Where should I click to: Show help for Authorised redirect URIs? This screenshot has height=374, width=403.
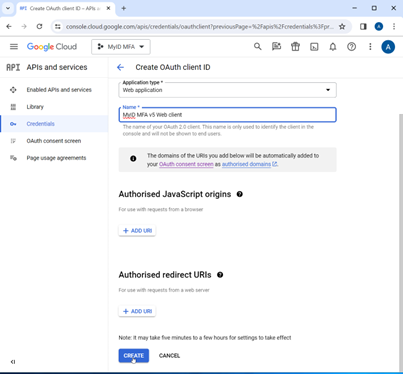coord(220,275)
